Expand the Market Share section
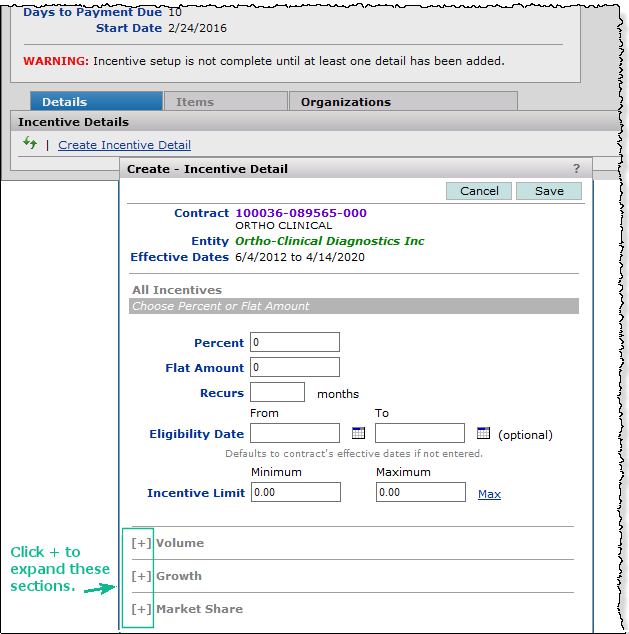This screenshot has height=634, width=629. coord(141,609)
